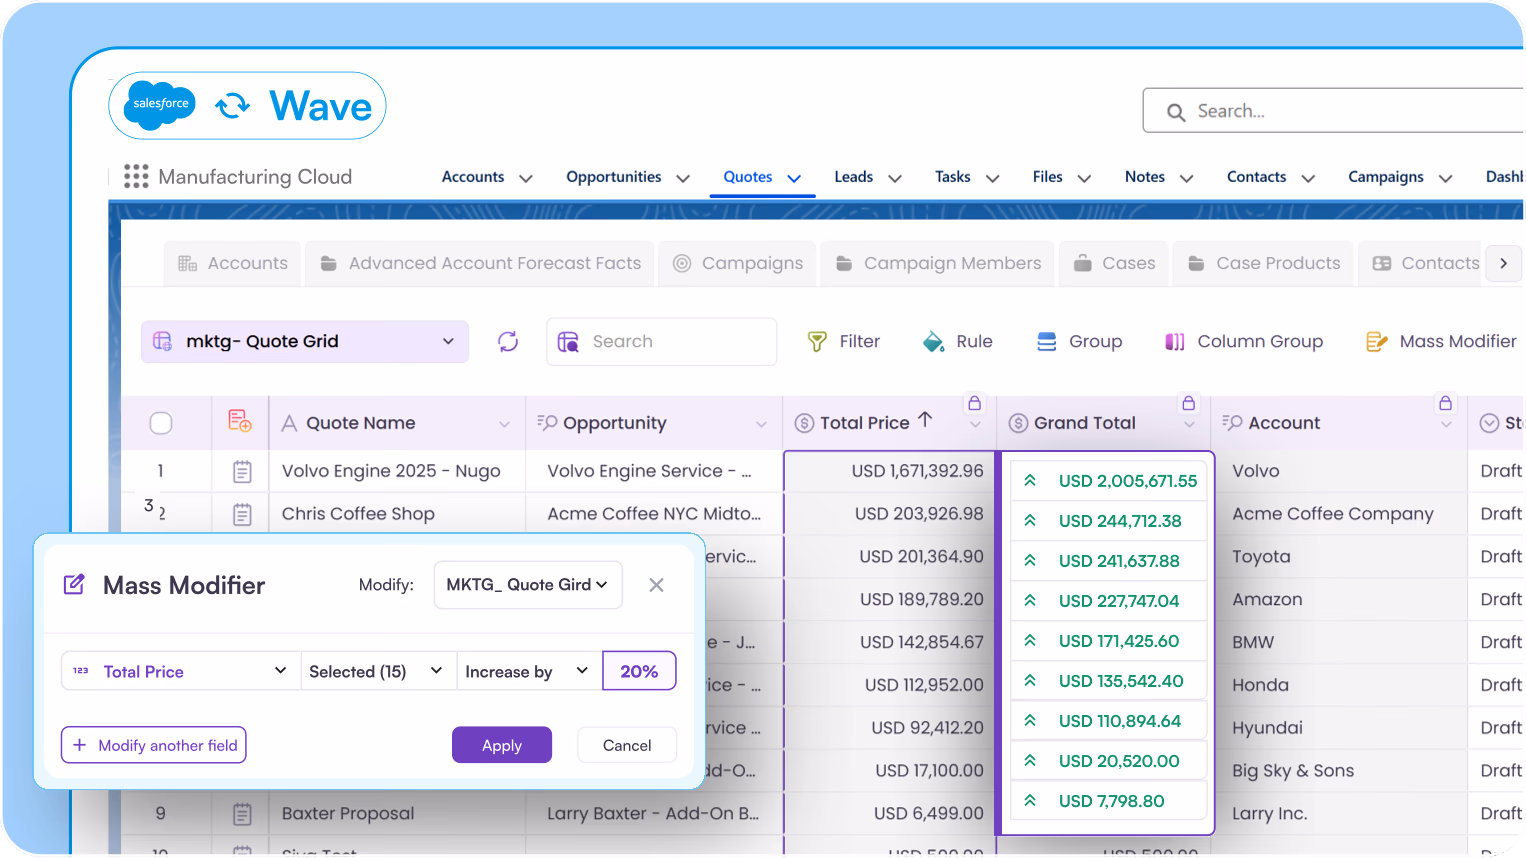Image resolution: width=1526 pixels, height=858 pixels.
Task: Click the Contacts nav menu
Action: (1271, 177)
